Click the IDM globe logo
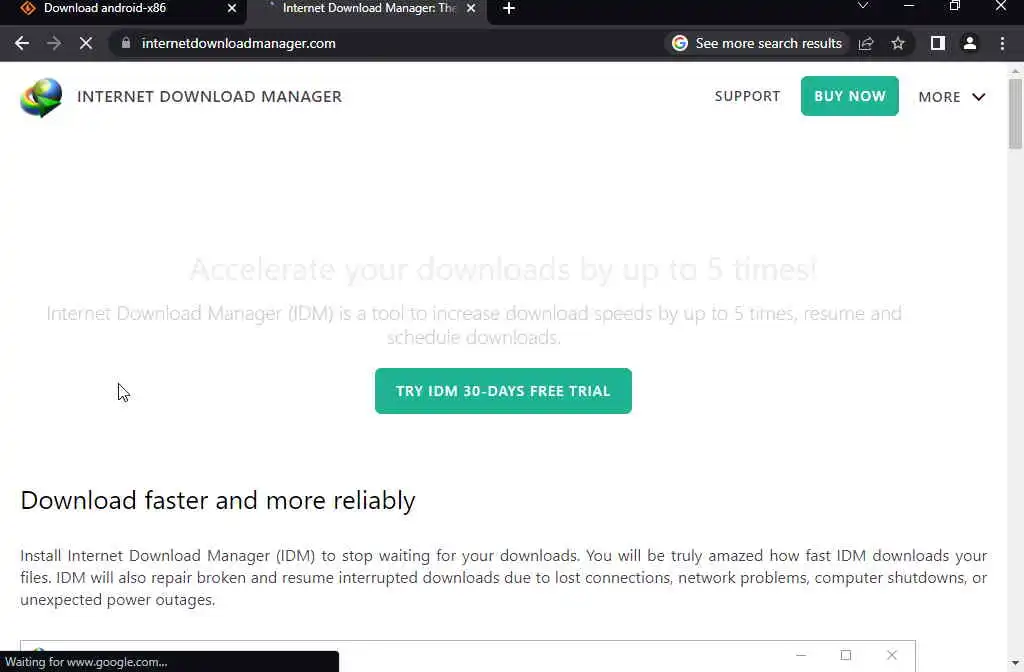Image resolution: width=1024 pixels, height=672 pixels. click(x=41, y=97)
